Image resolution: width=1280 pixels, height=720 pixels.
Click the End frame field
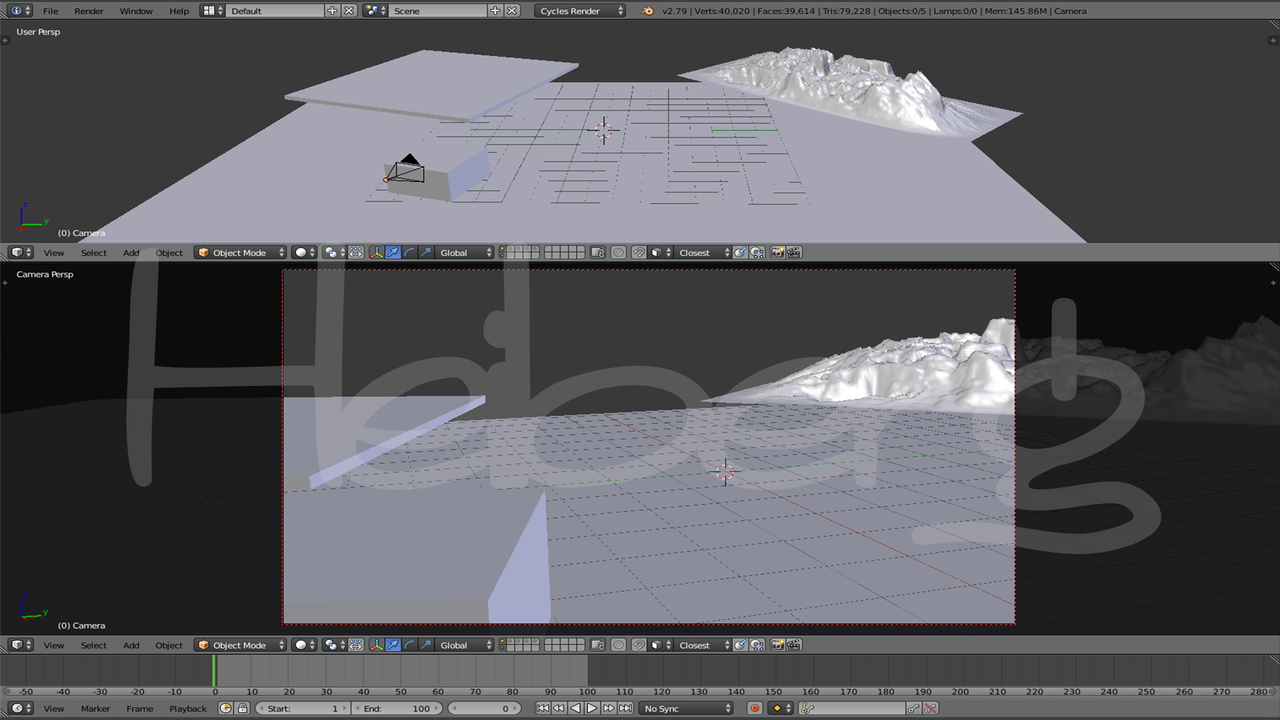[x=398, y=708]
